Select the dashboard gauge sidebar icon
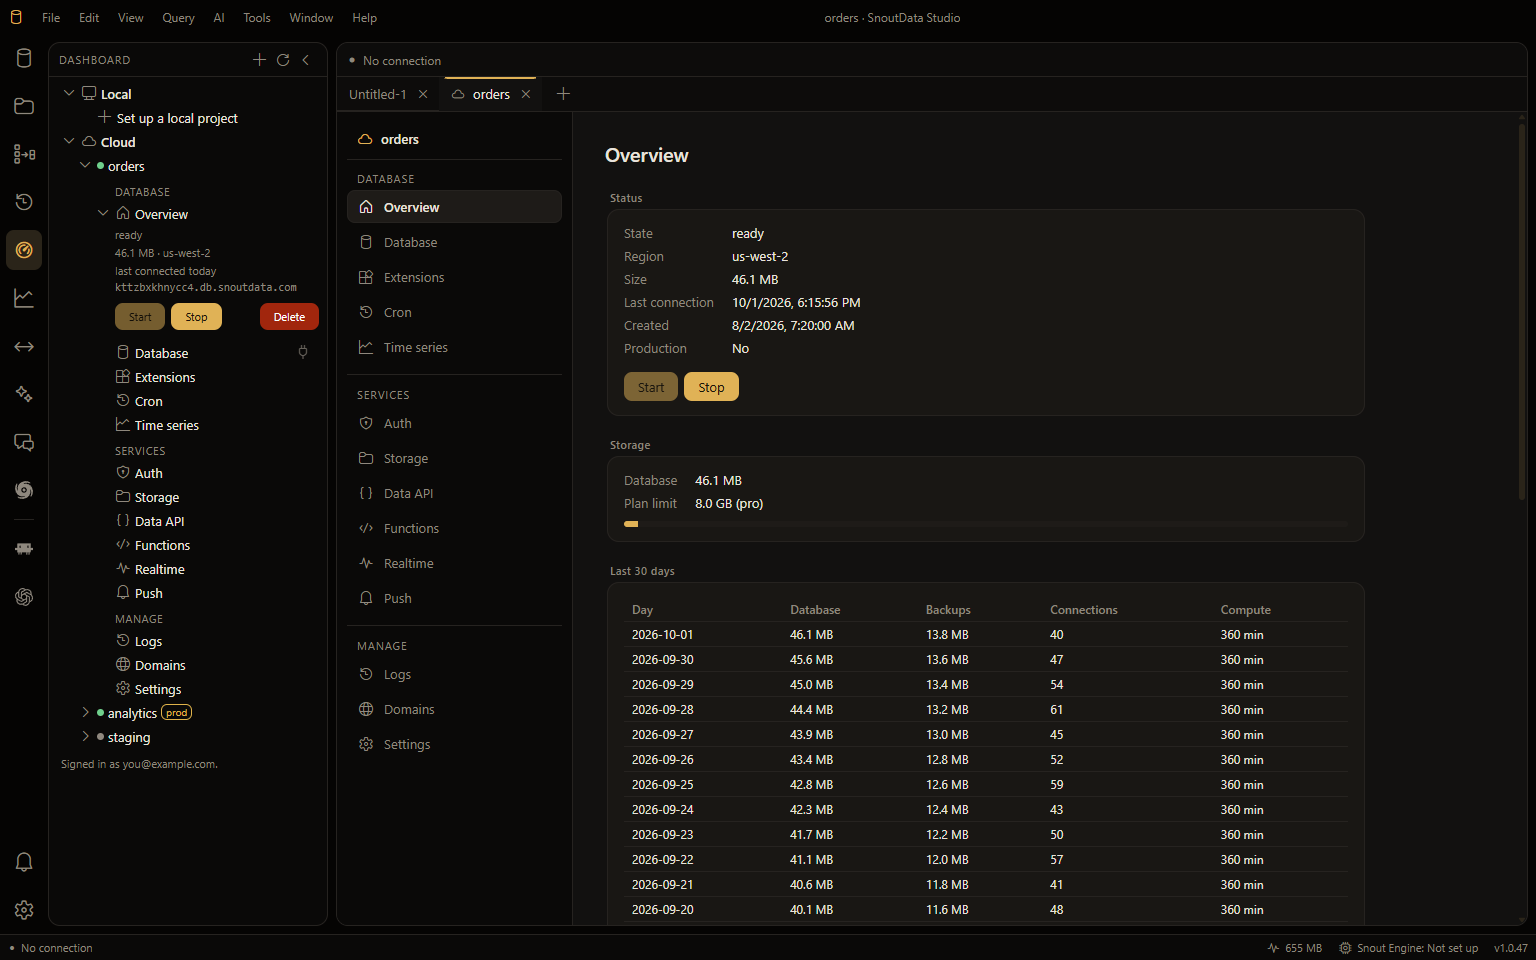This screenshot has height=960, width=1536. pos(24,250)
